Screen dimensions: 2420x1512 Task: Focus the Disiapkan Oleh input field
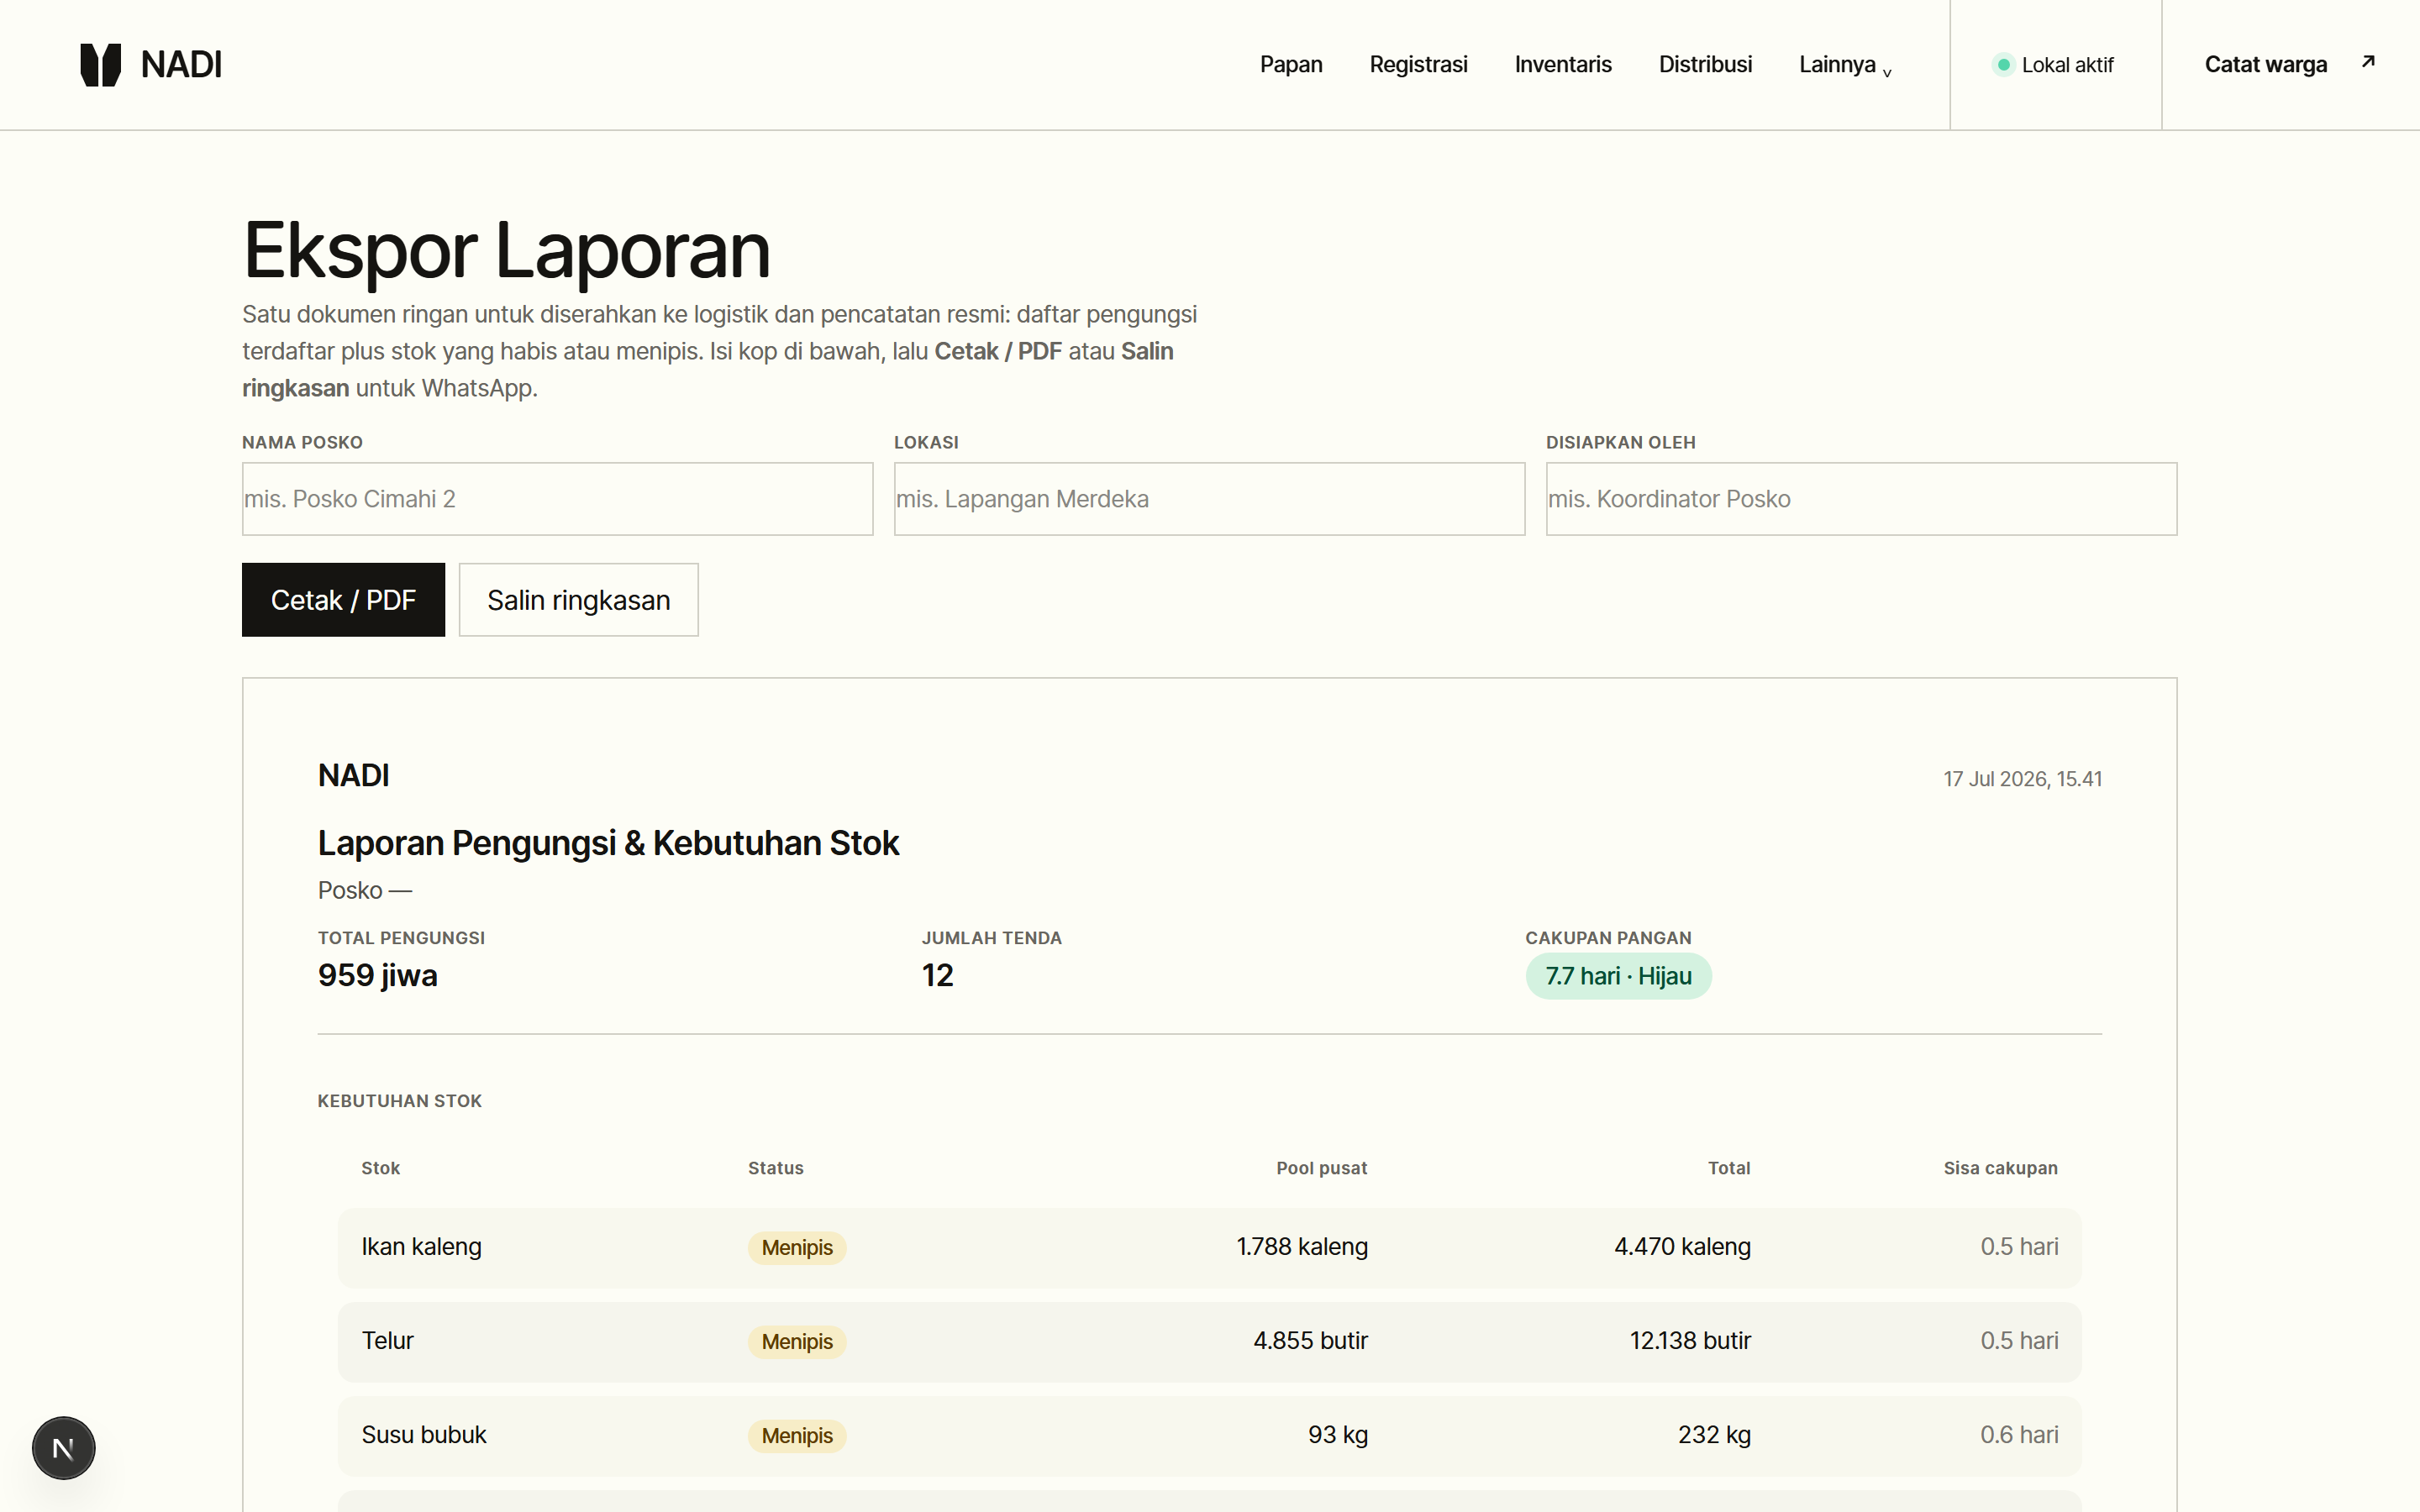pos(1861,499)
